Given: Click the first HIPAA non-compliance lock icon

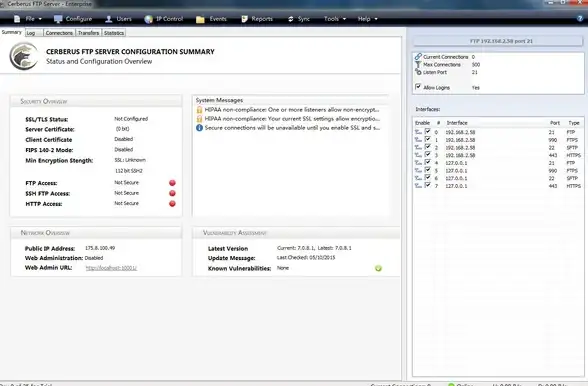Looking at the screenshot, I should click(x=199, y=110).
